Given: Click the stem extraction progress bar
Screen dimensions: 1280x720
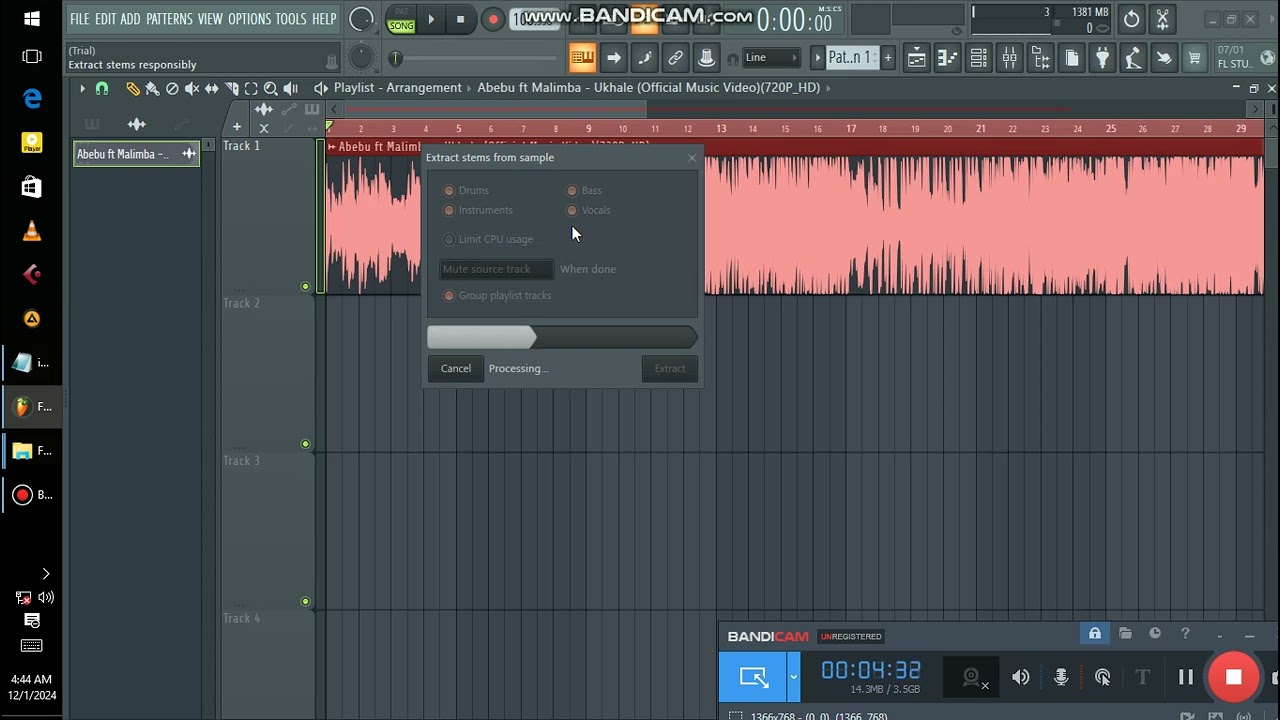Looking at the screenshot, I should [x=562, y=338].
